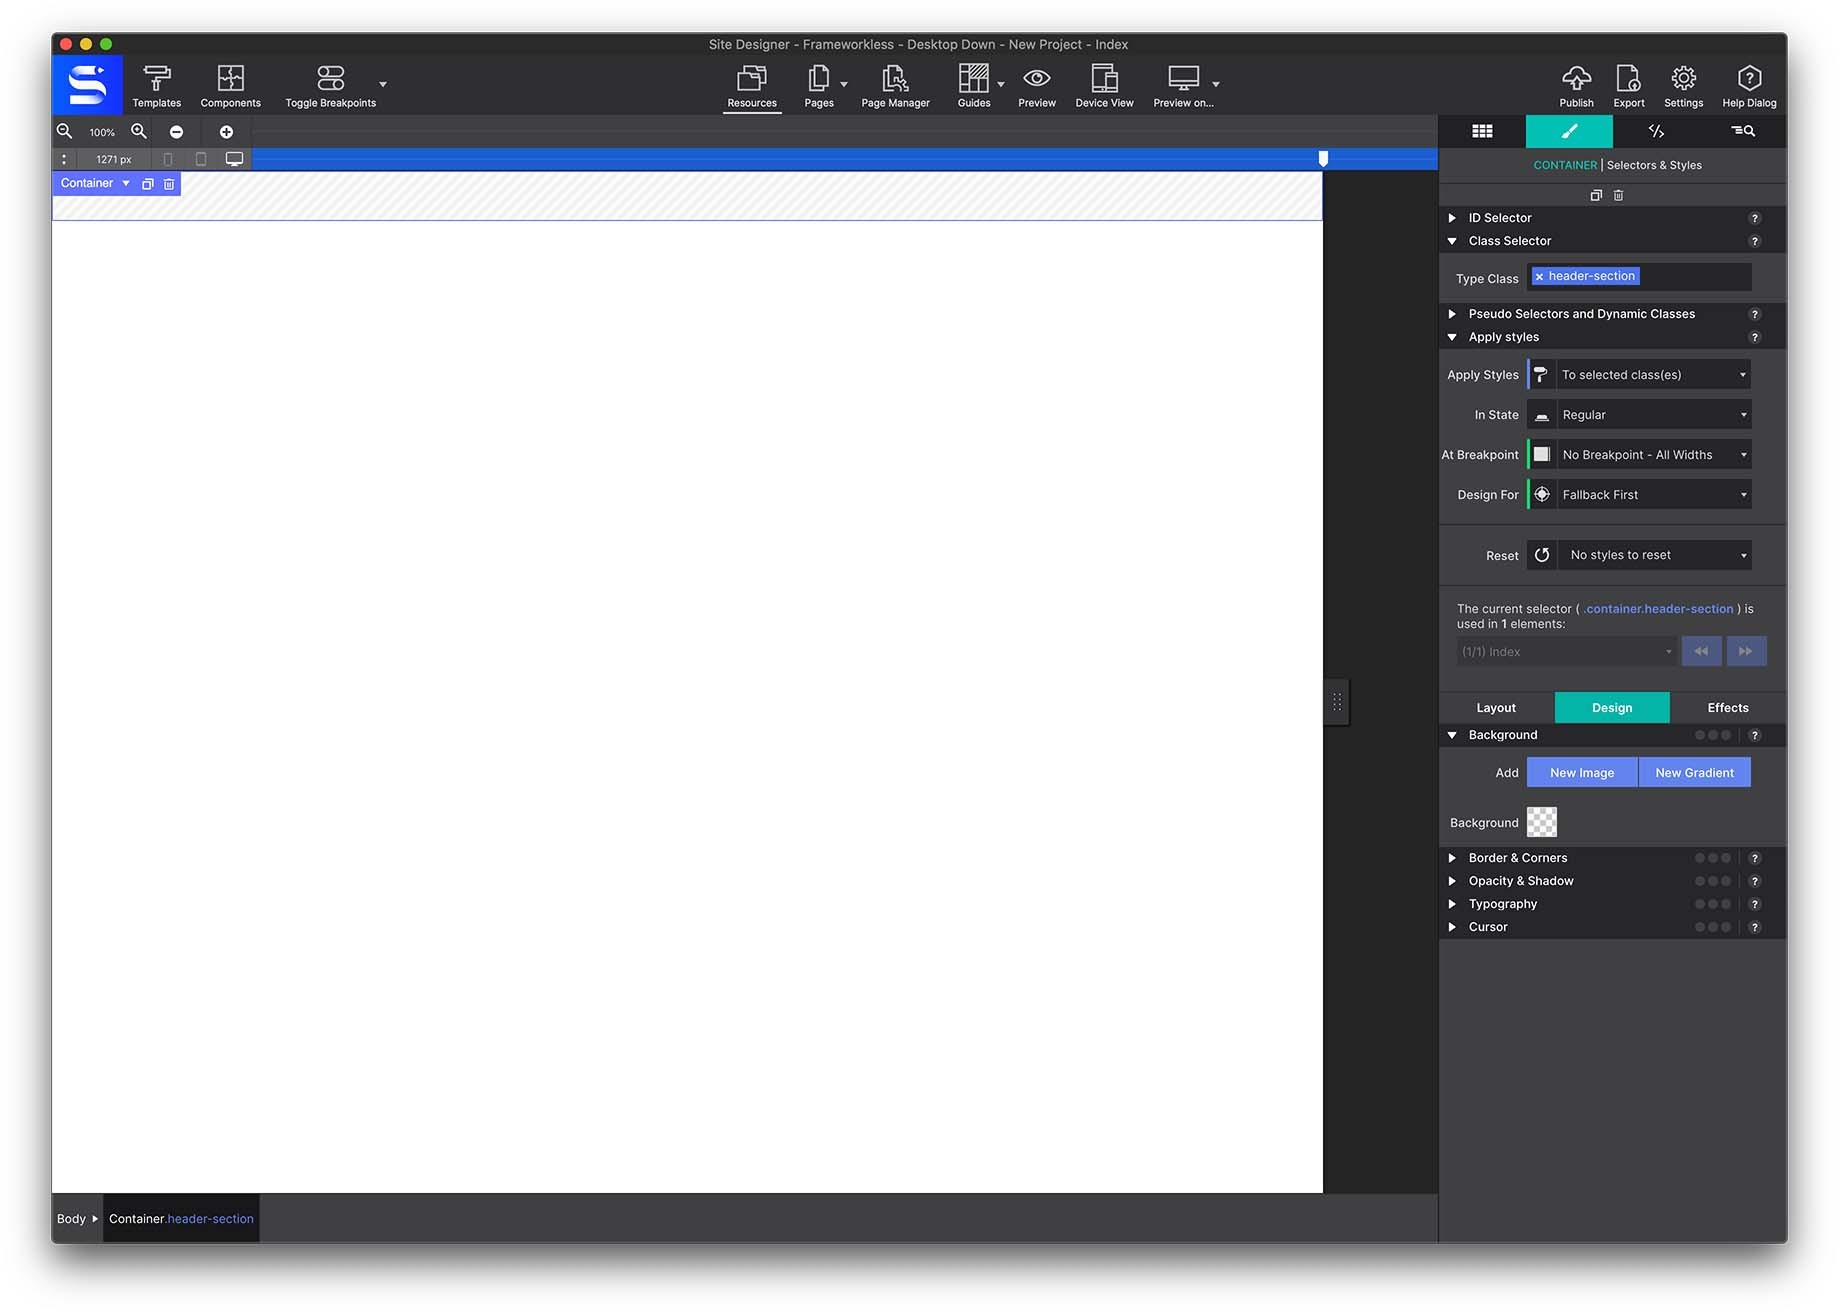Image resolution: width=1840 pixels, height=1312 pixels.
Task: Switch to the Layout tab
Action: coord(1496,708)
